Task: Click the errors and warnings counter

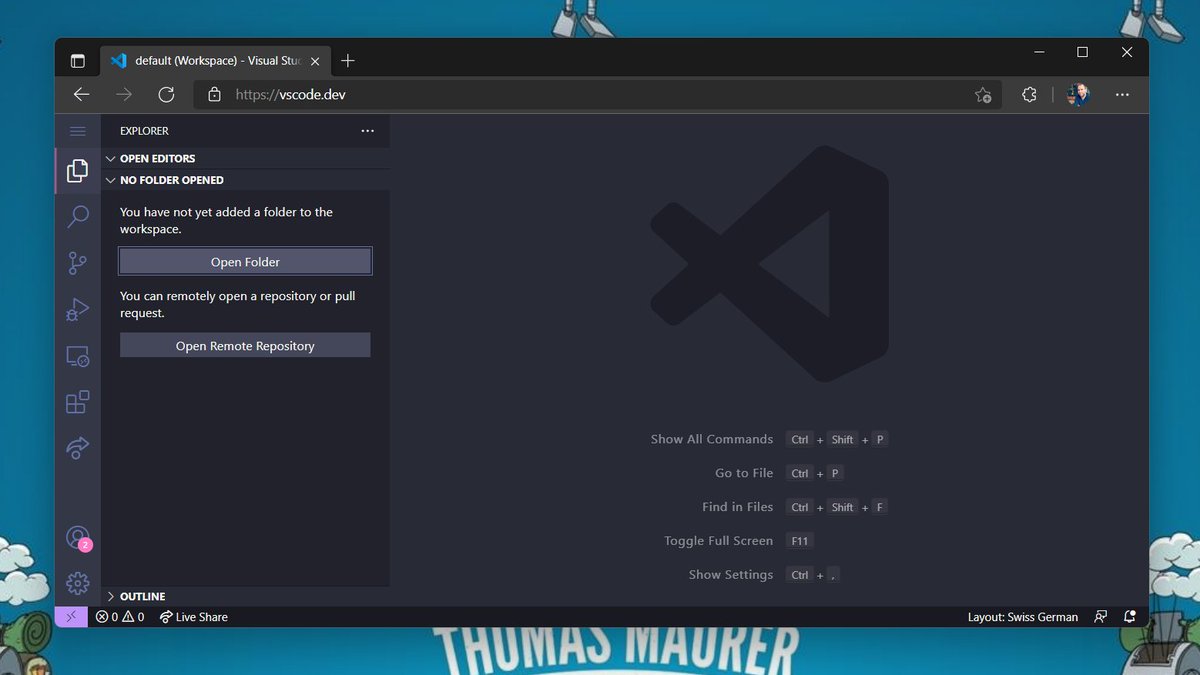Action: point(118,616)
